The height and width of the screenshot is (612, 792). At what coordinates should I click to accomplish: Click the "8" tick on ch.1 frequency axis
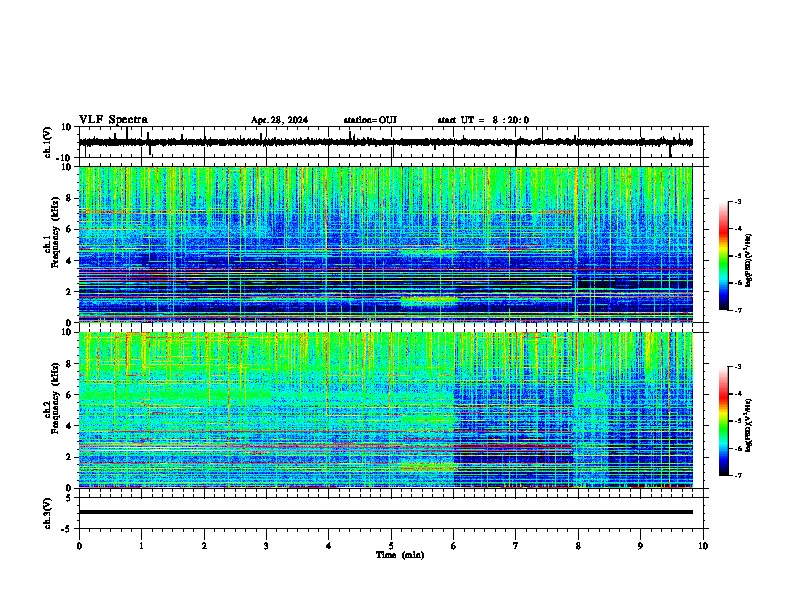[69, 198]
